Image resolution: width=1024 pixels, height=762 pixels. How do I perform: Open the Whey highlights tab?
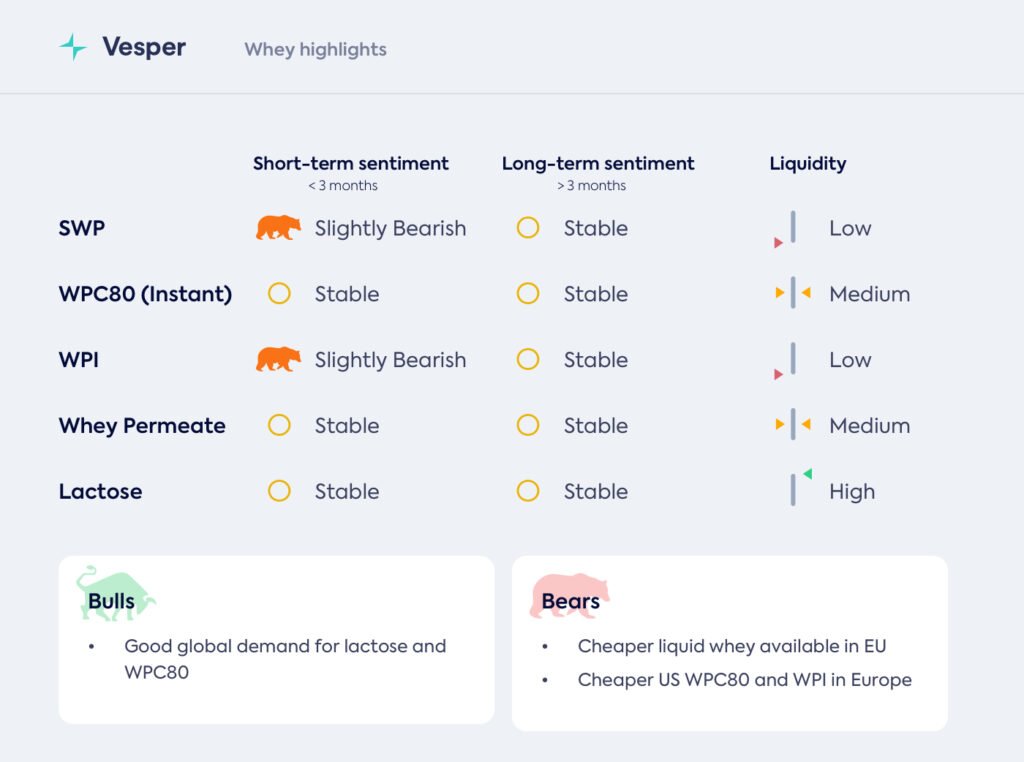click(x=315, y=49)
